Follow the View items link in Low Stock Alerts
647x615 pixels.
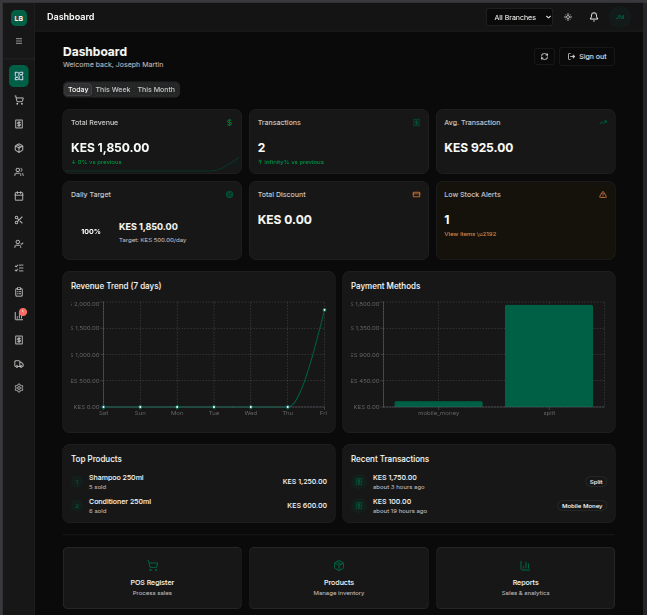point(470,234)
